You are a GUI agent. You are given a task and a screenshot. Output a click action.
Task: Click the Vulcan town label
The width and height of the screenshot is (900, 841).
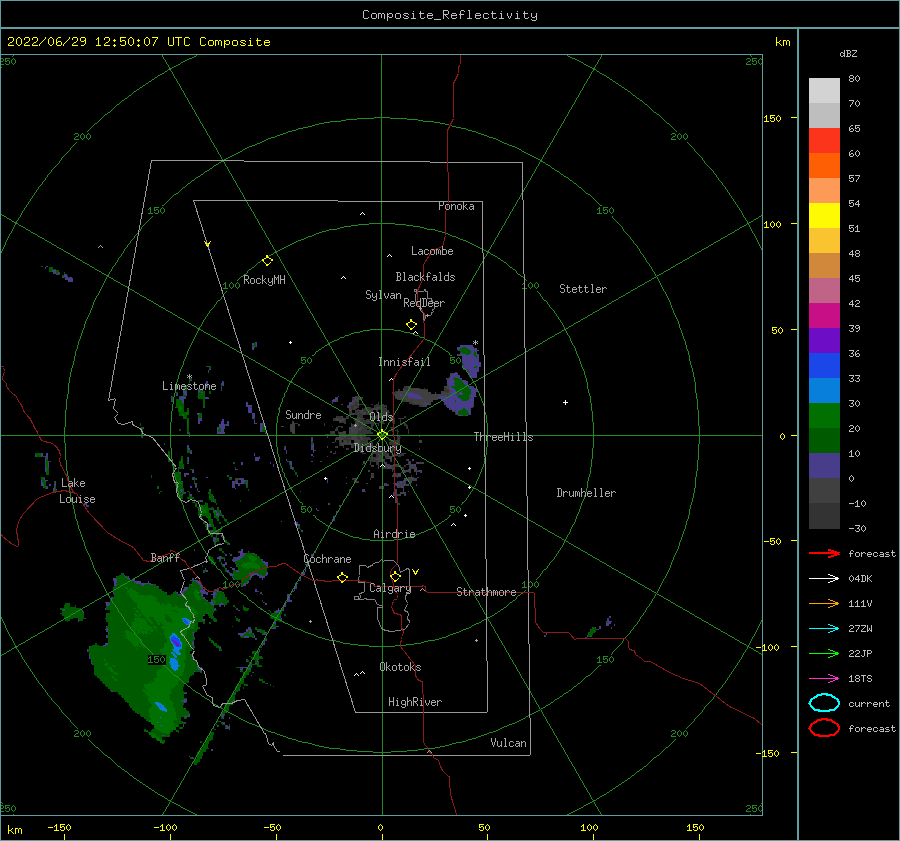[508, 743]
